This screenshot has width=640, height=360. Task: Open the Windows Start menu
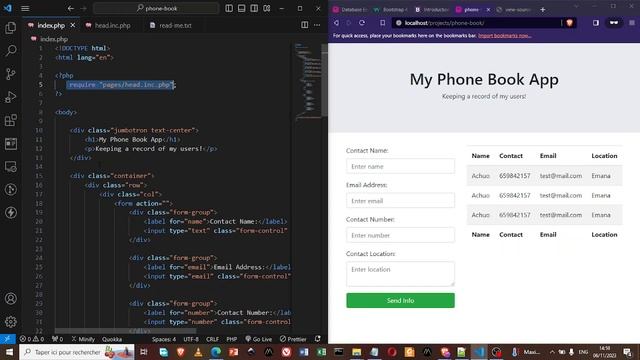click(9, 352)
